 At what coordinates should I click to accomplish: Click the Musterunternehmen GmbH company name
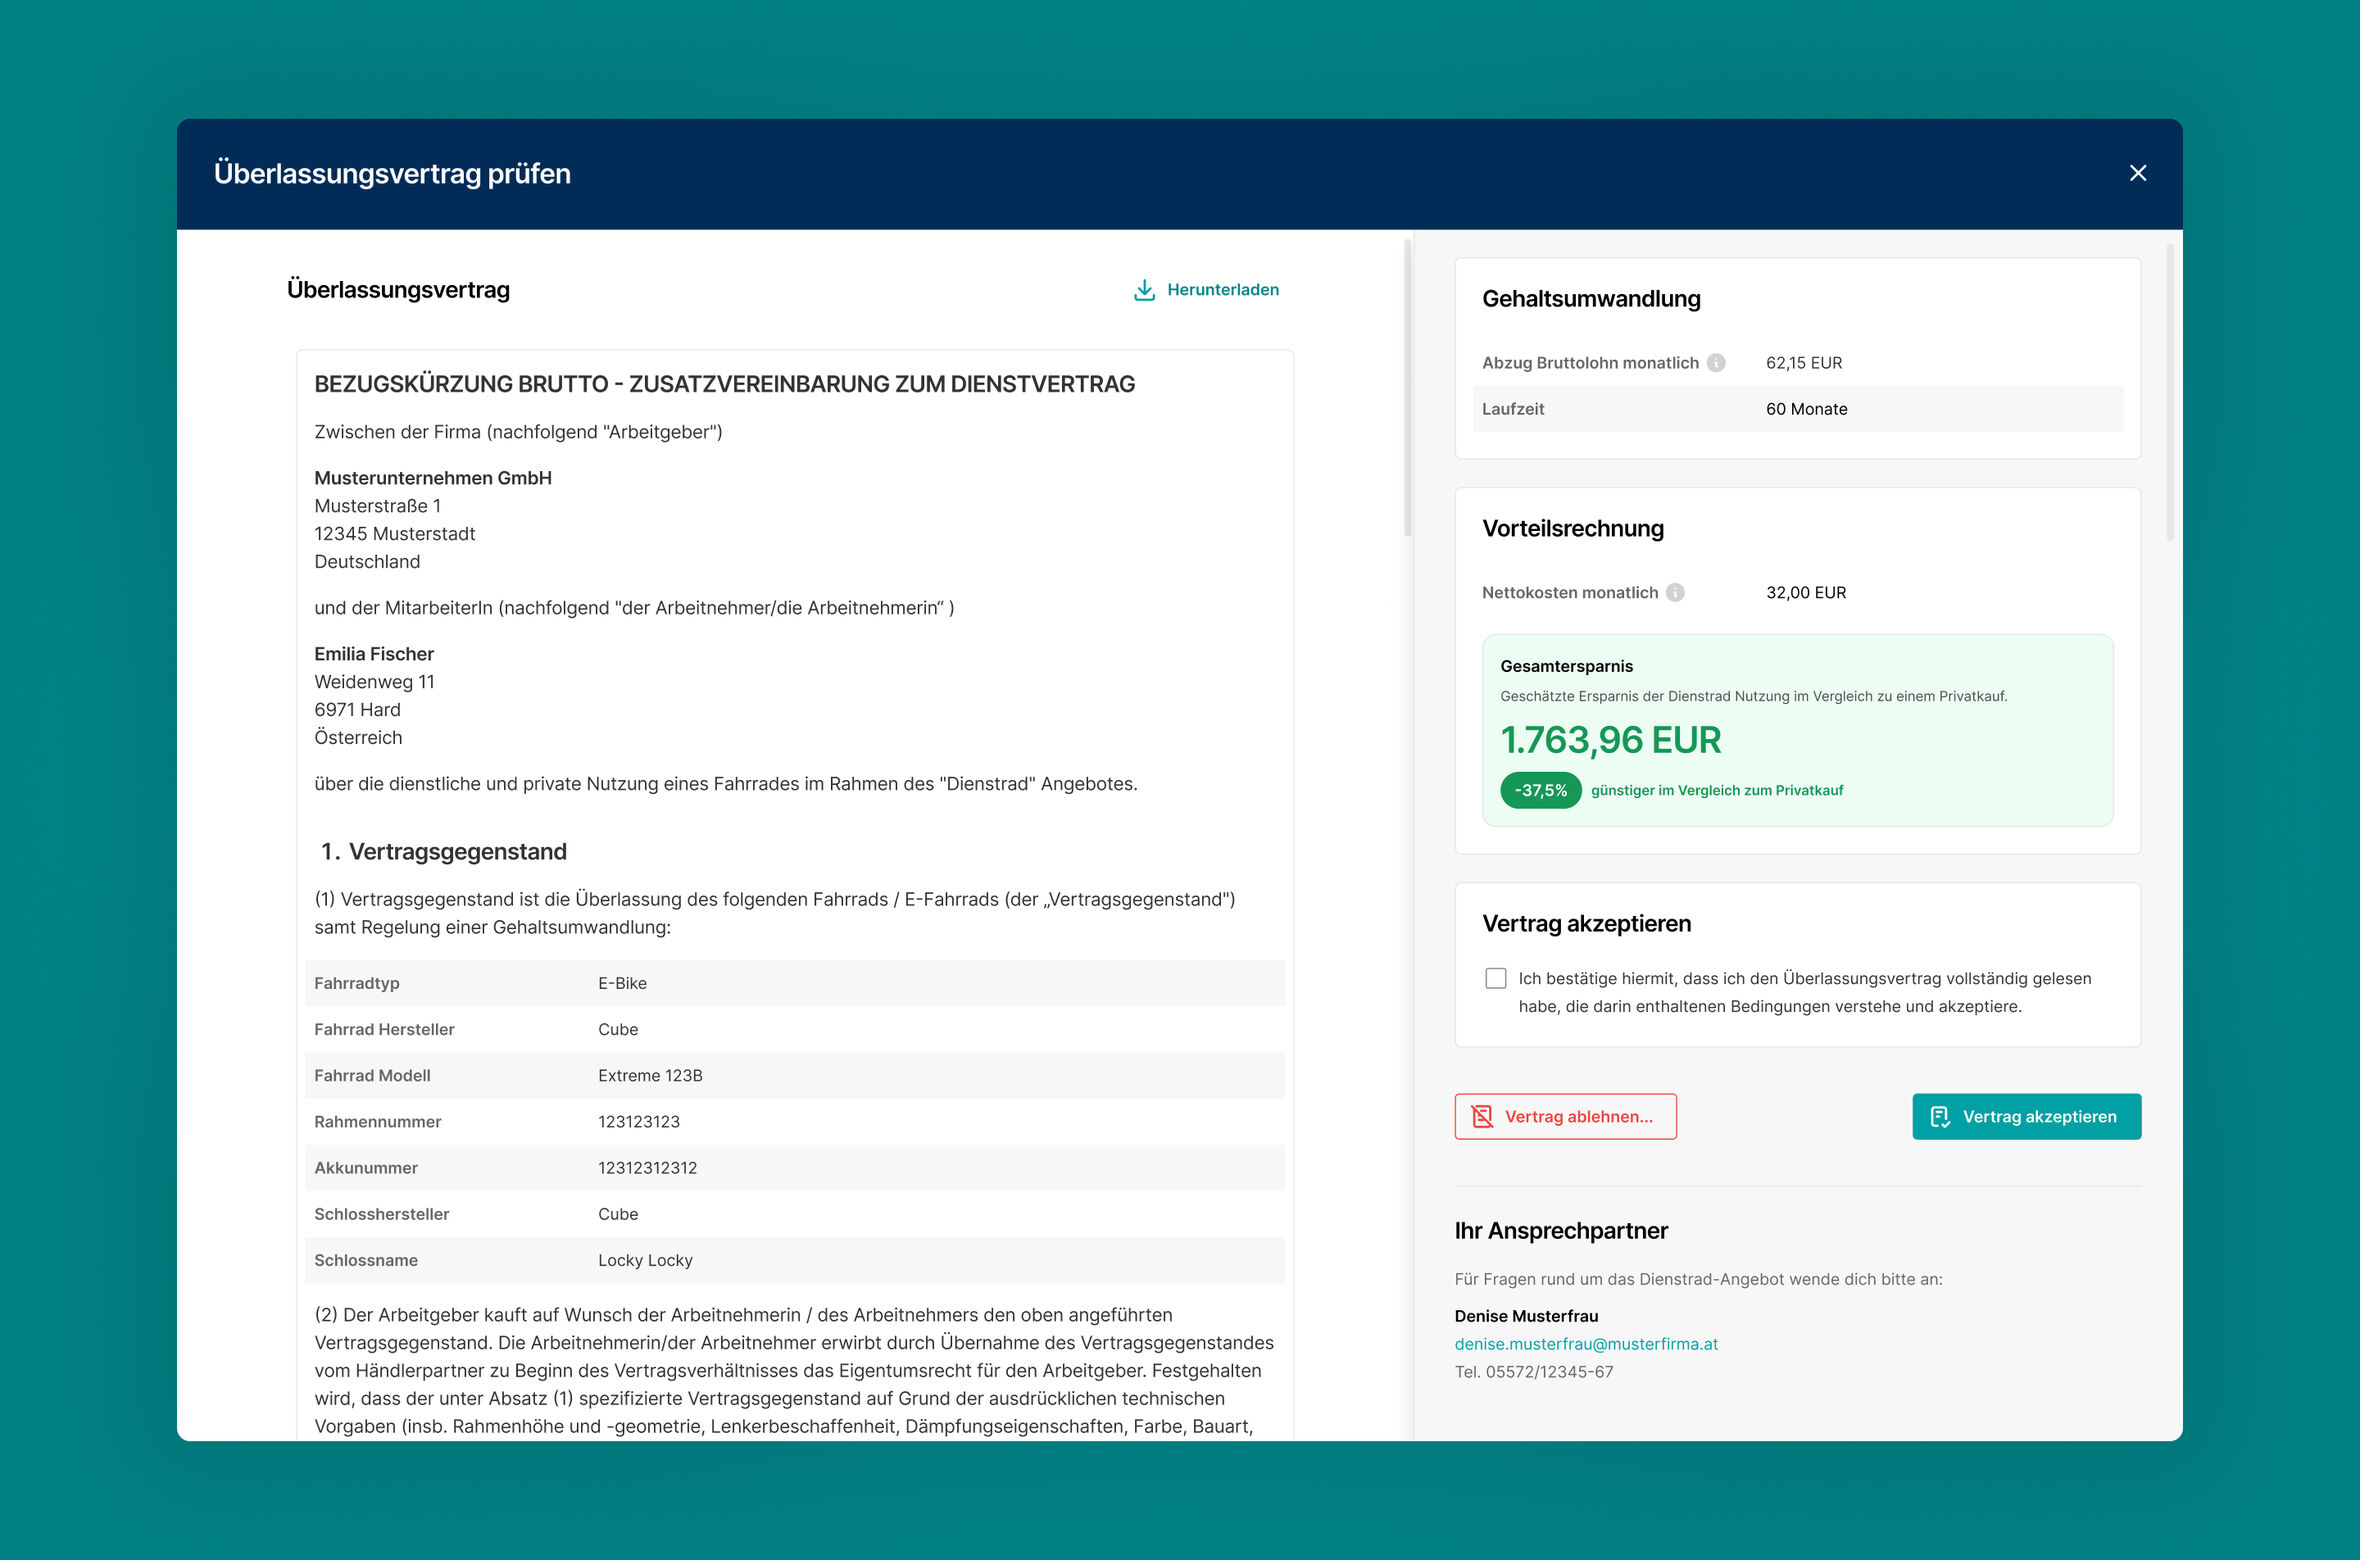tap(433, 478)
